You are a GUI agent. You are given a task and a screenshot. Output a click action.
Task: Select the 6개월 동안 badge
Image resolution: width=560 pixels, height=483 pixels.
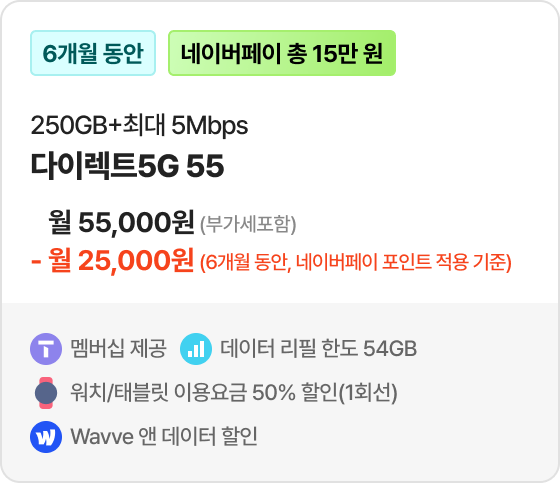pos(93,53)
